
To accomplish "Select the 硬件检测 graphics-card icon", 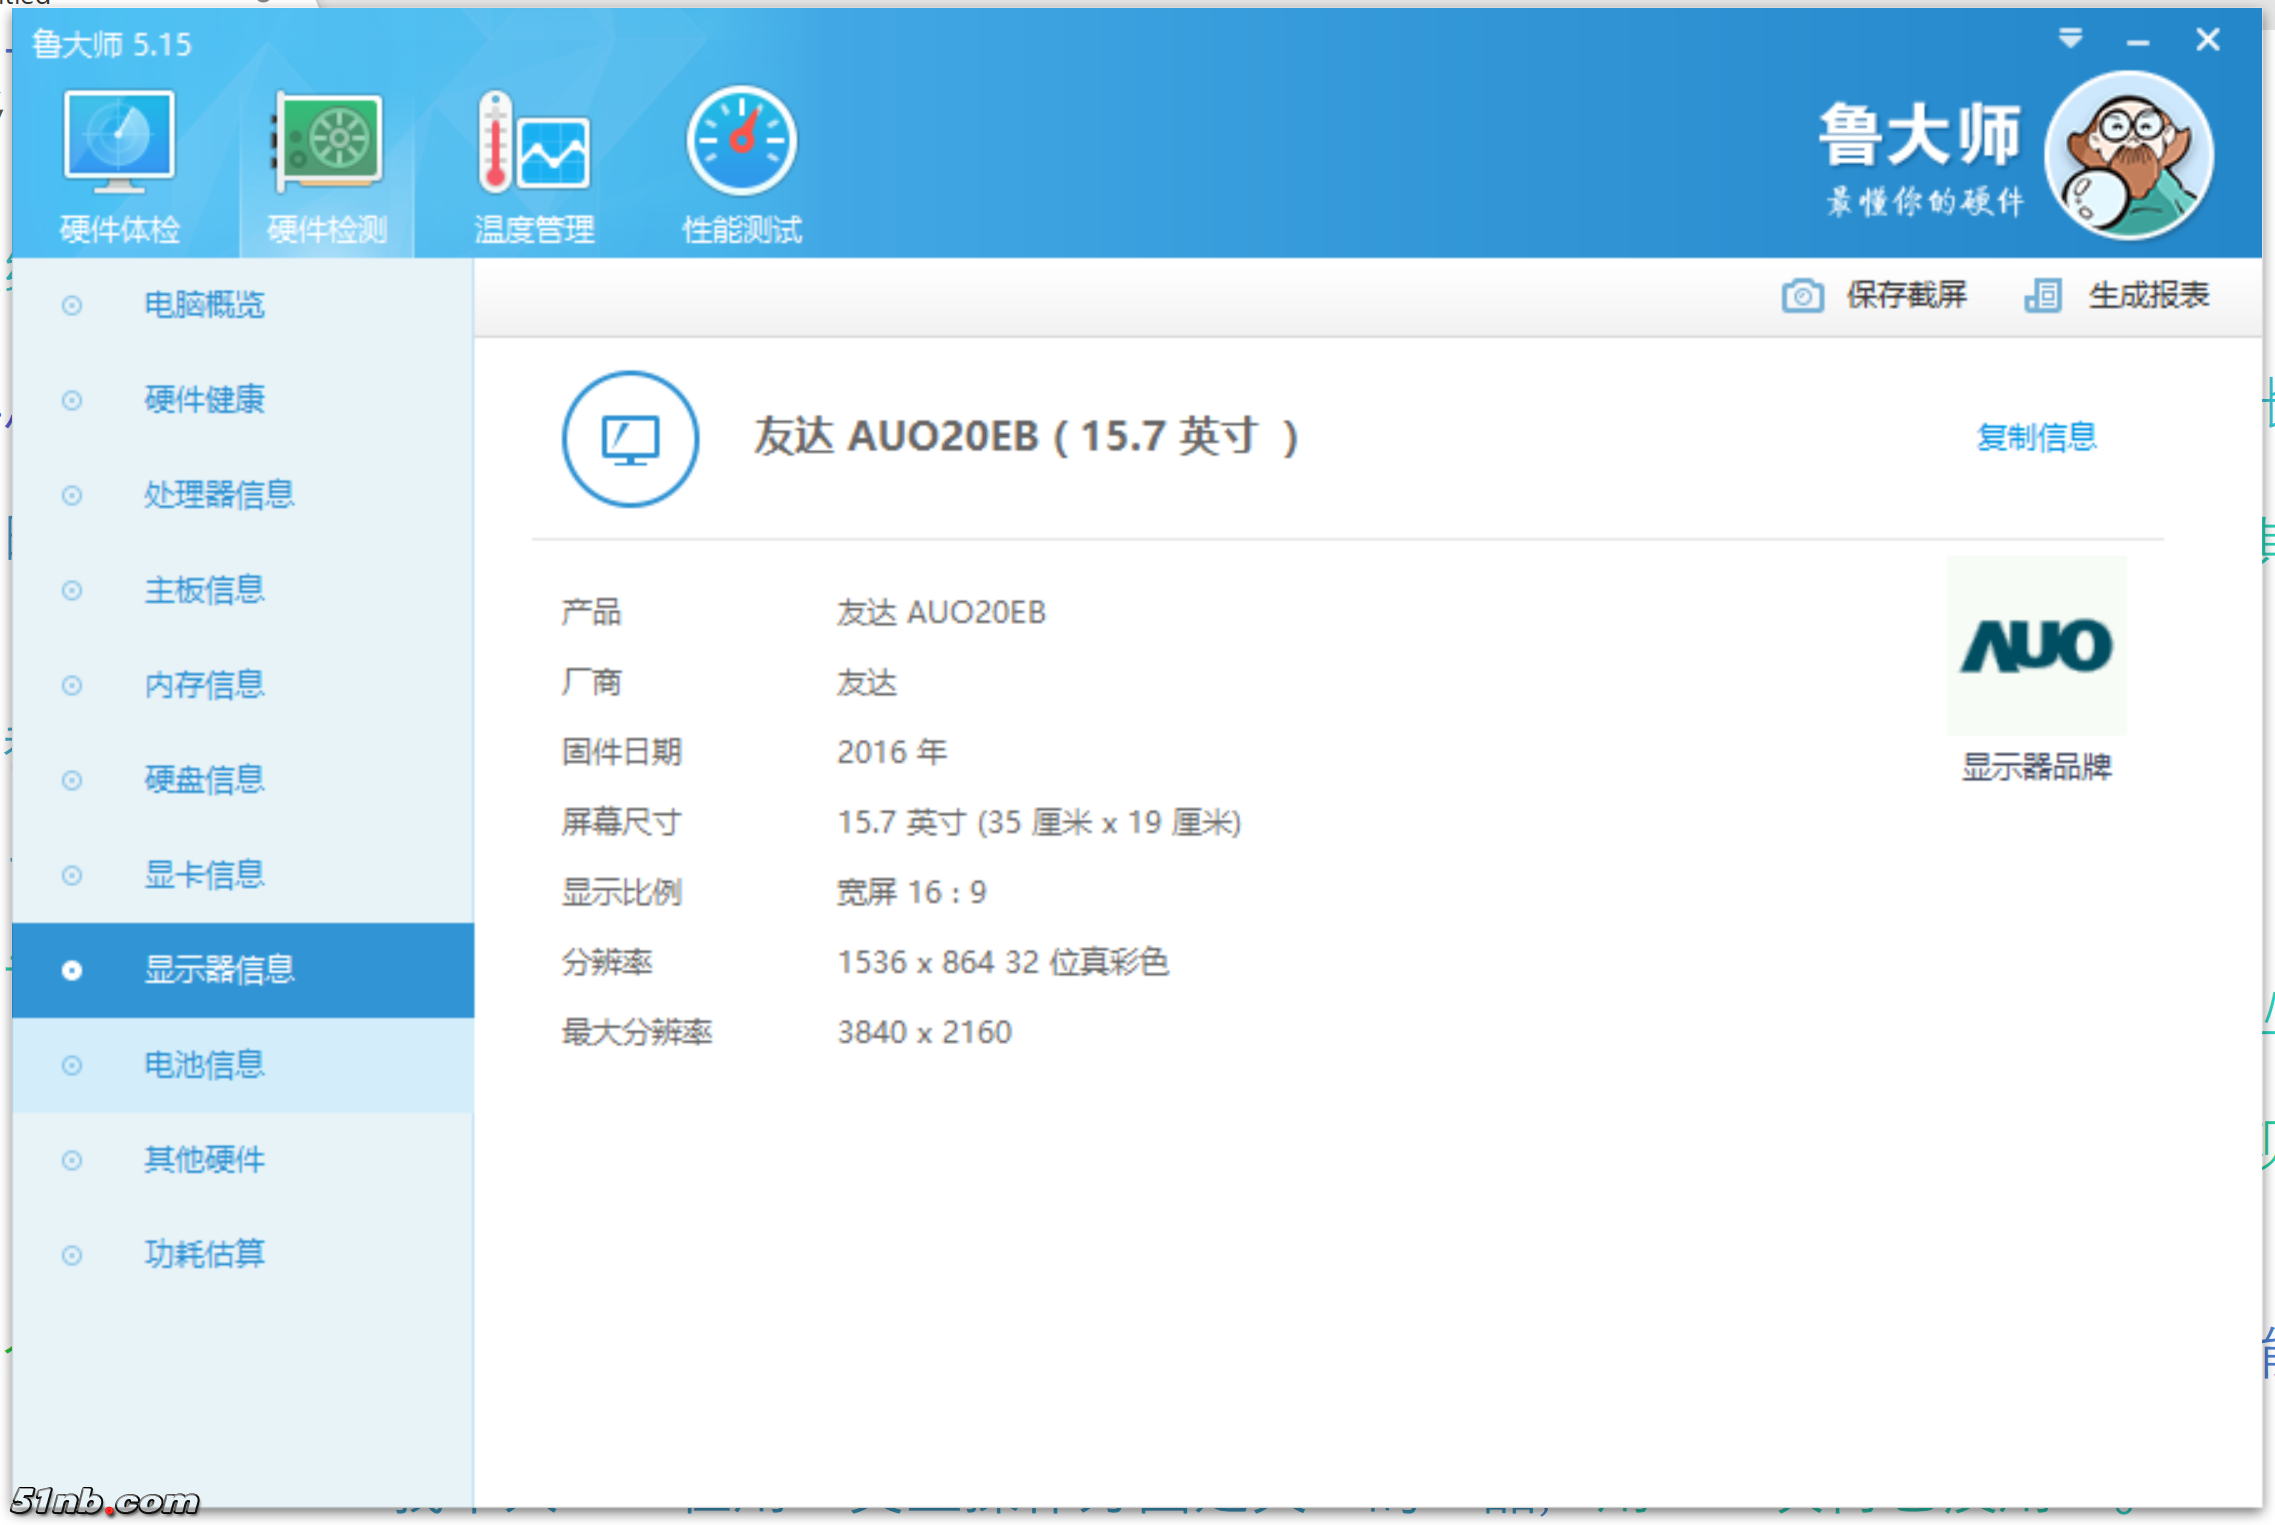I will pos(326,145).
